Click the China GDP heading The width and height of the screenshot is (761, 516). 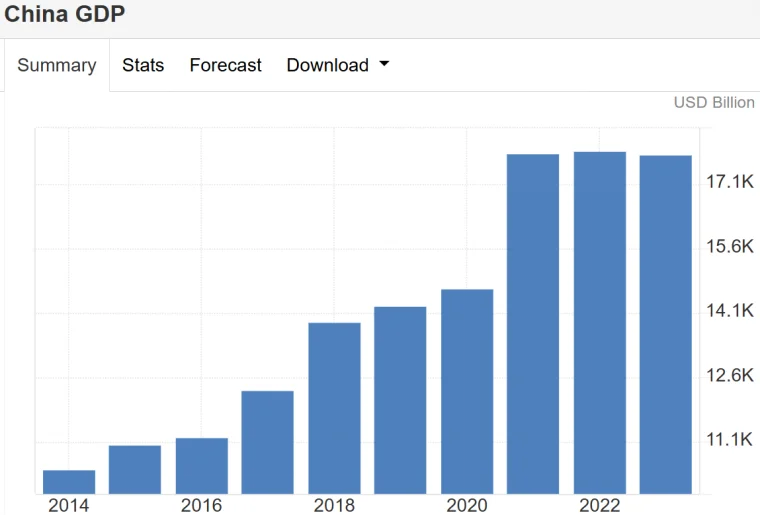(65, 15)
